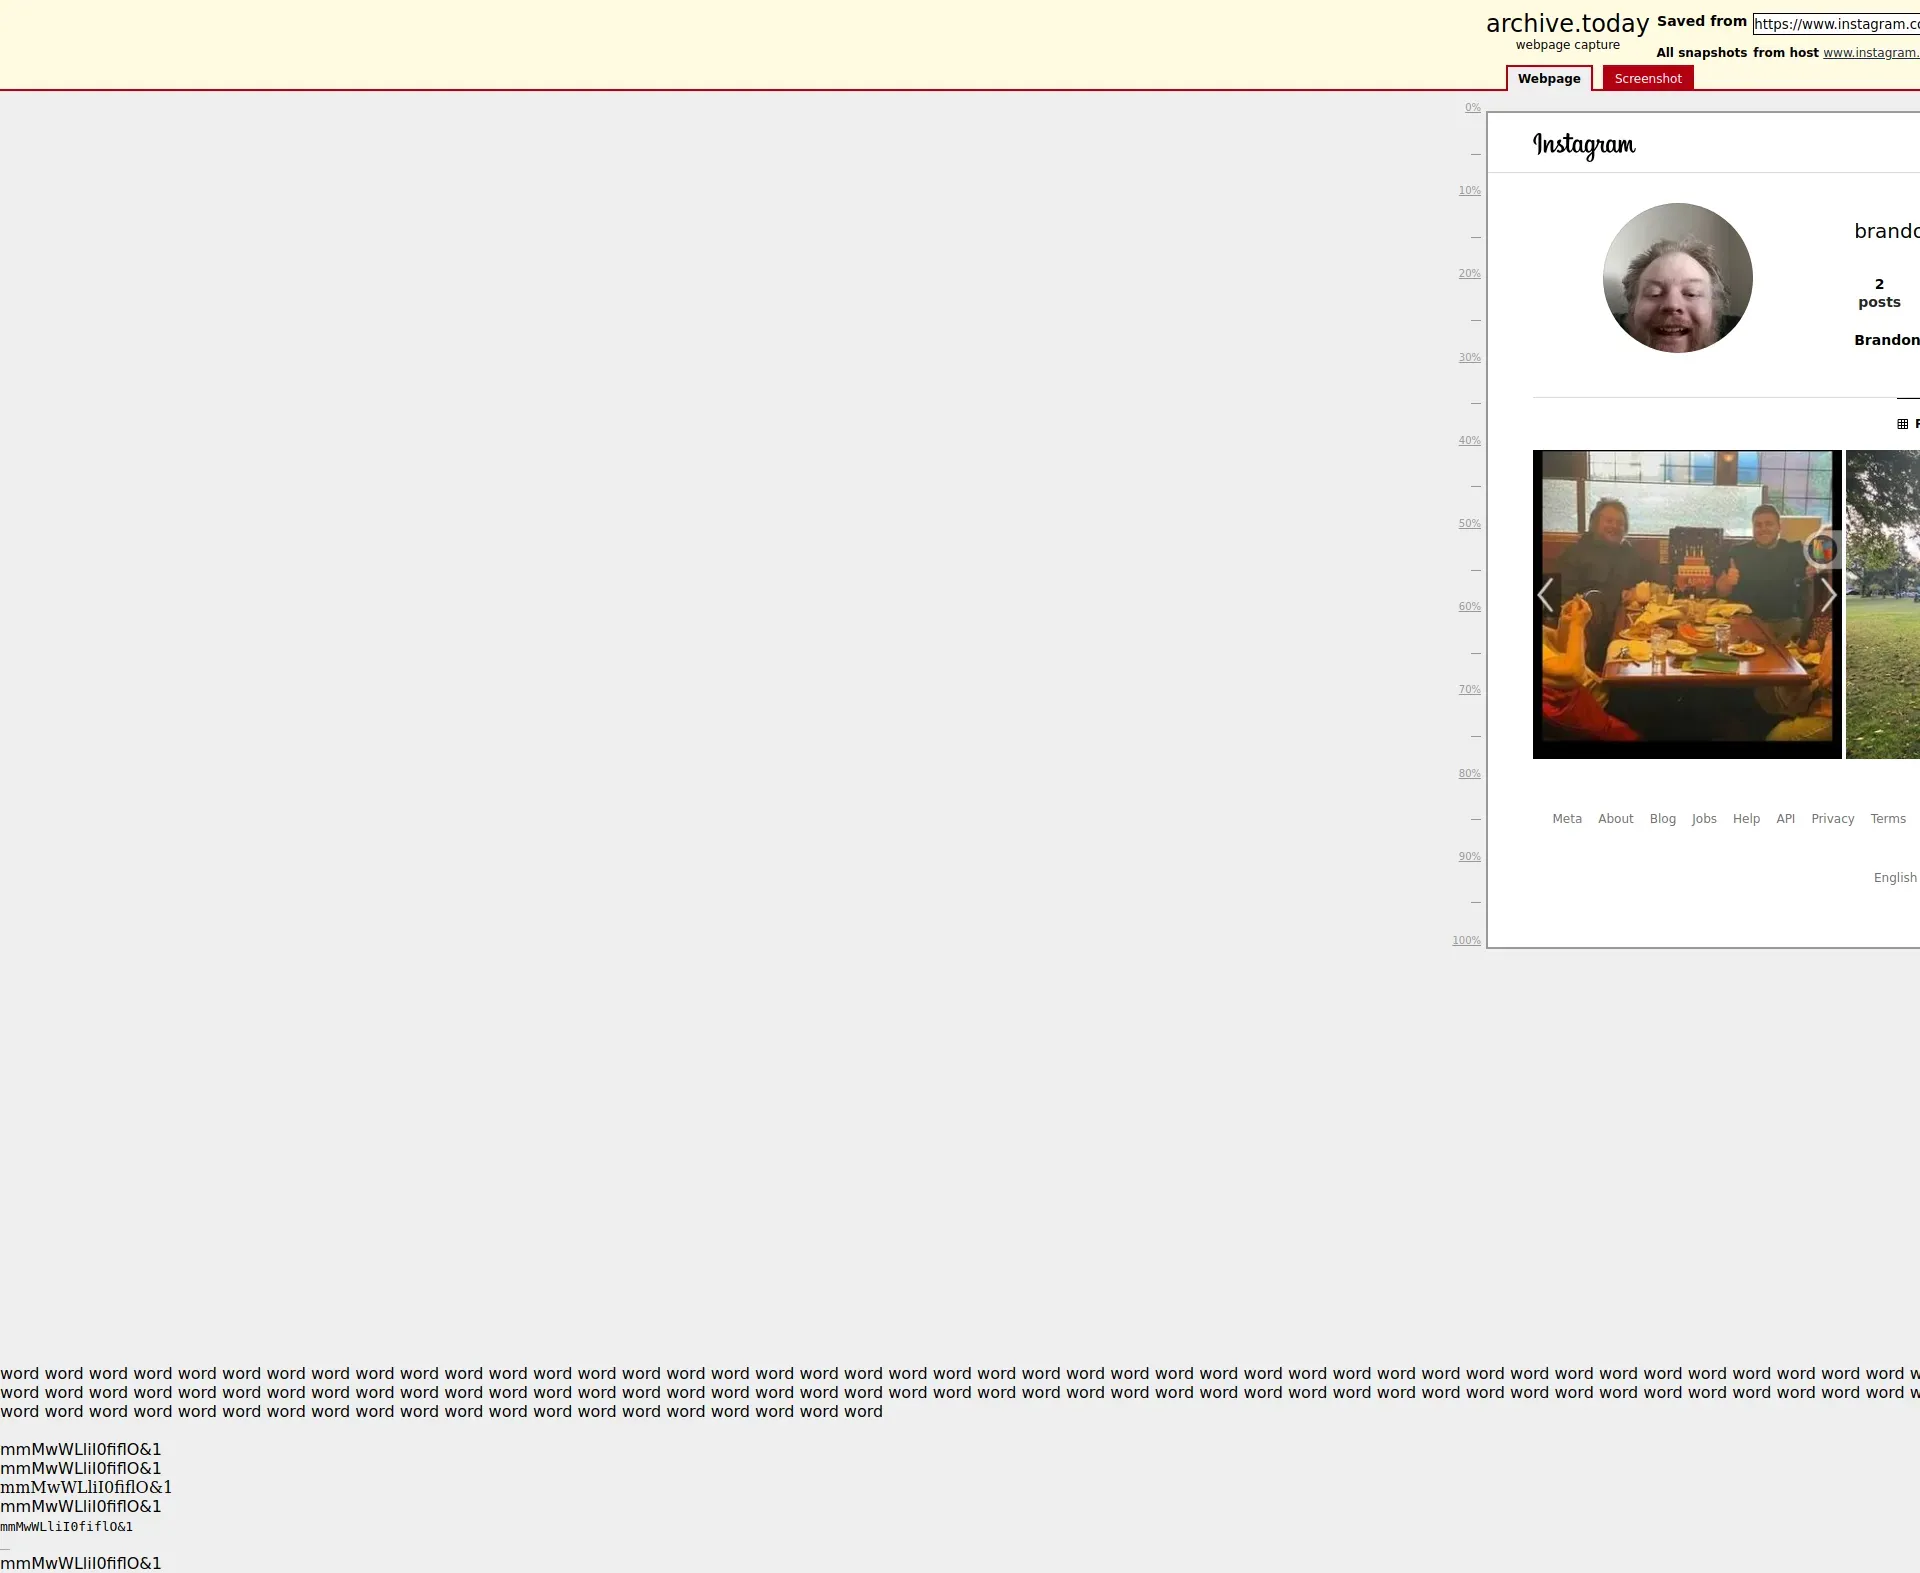Click the archive.today logo text
The width and height of the screenshot is (1920, 1573).
coord(1567,23)
